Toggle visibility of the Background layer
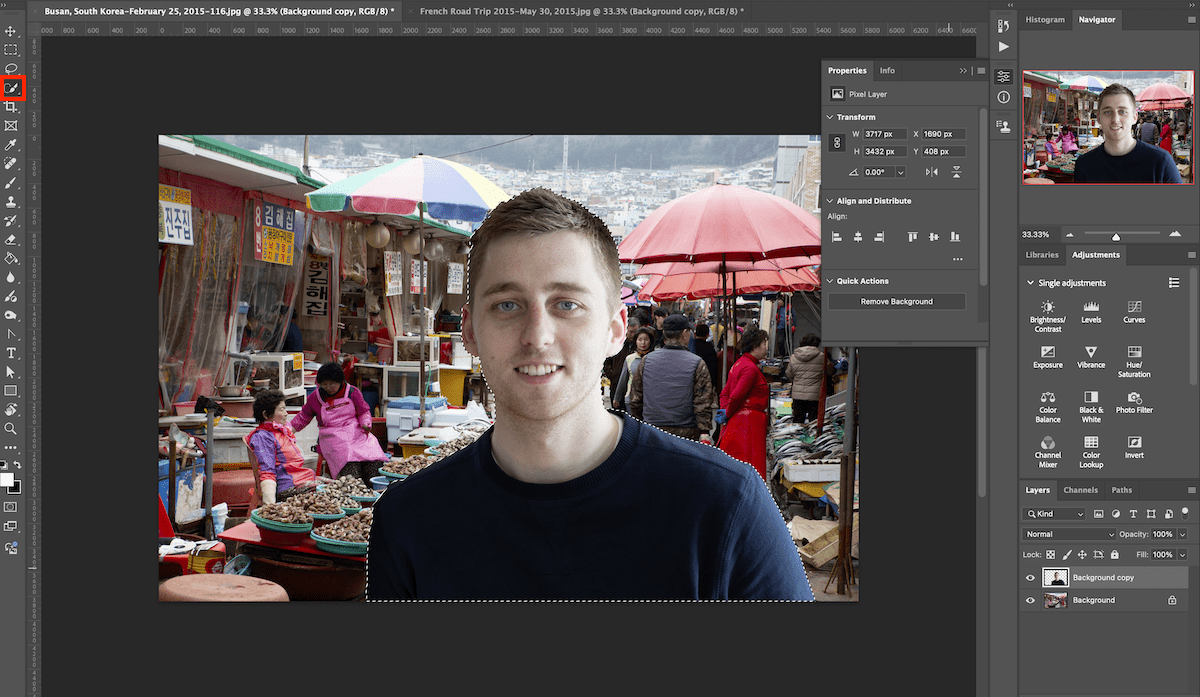Image resolution: width=1200 pixels, height=697 pixels. coord(1030,600)
